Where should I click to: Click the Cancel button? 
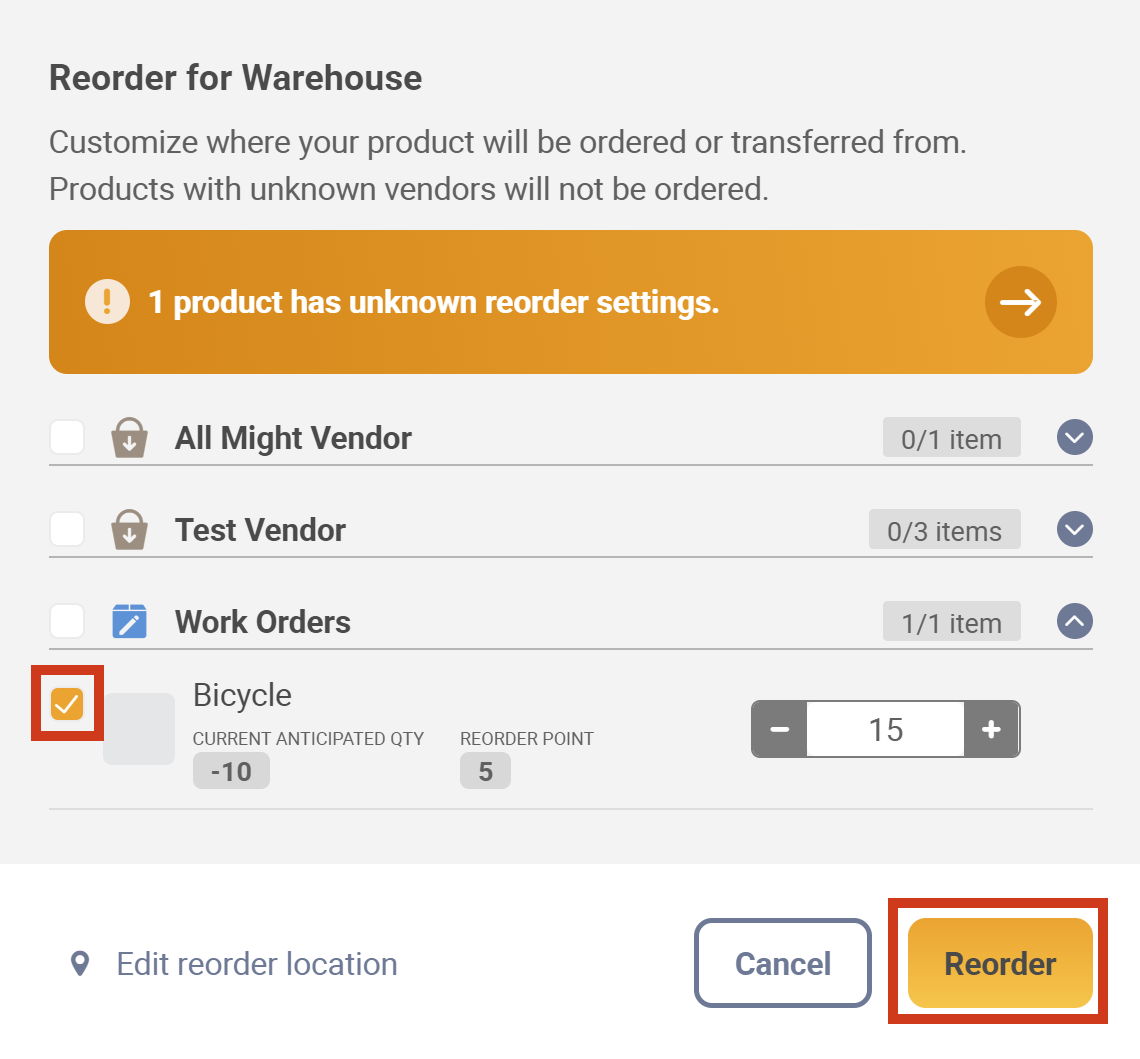[x=782, y=963]
